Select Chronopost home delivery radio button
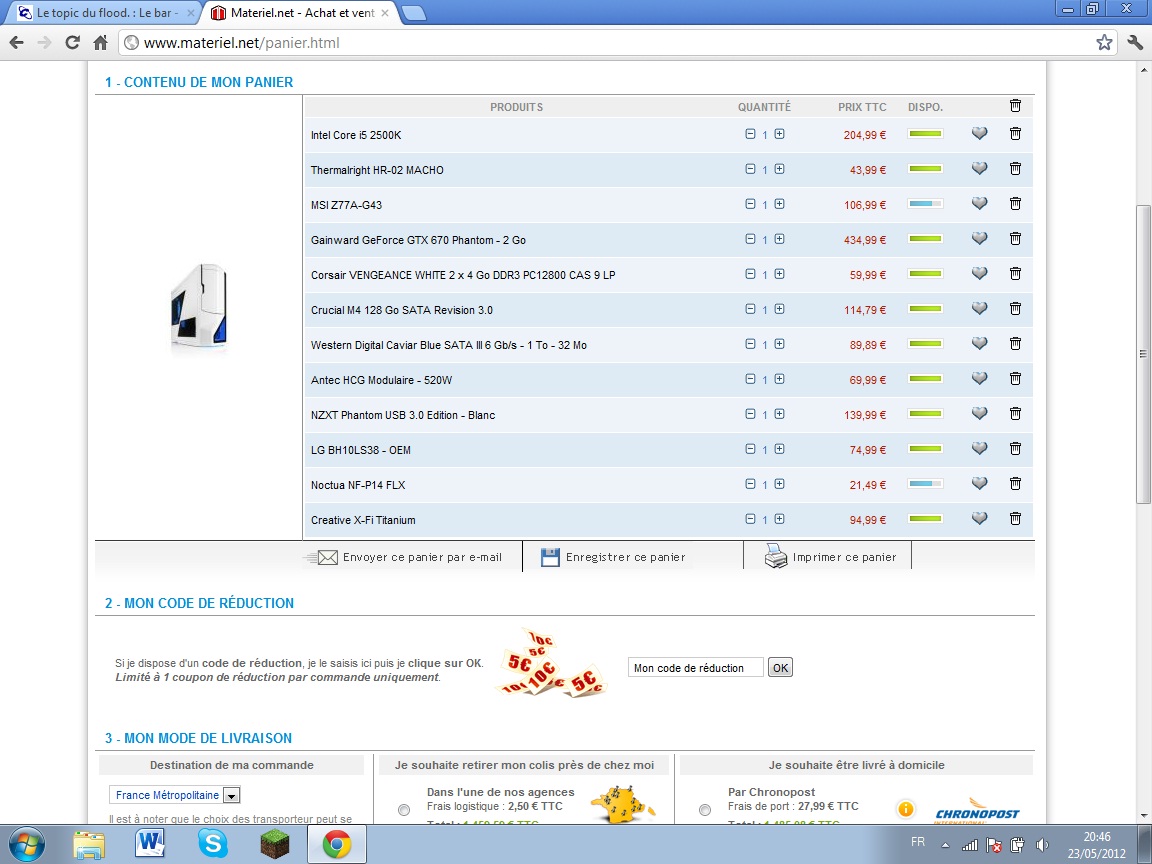 coord(705,810)
